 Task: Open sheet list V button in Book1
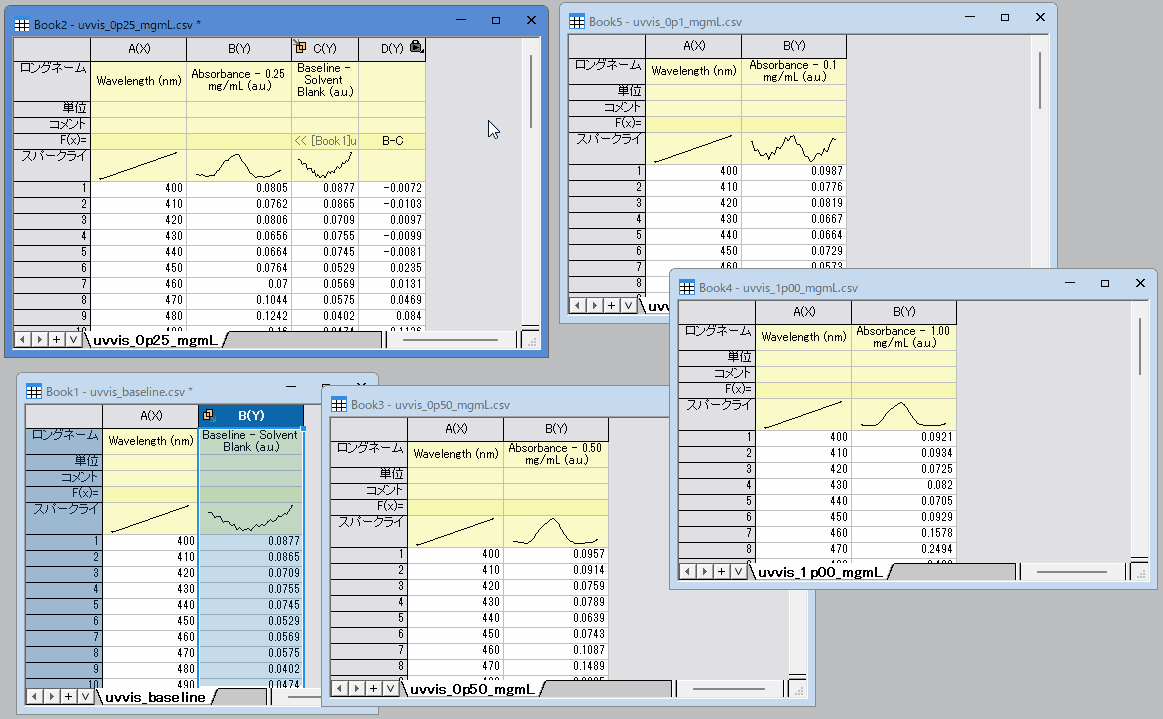[85, 697]
